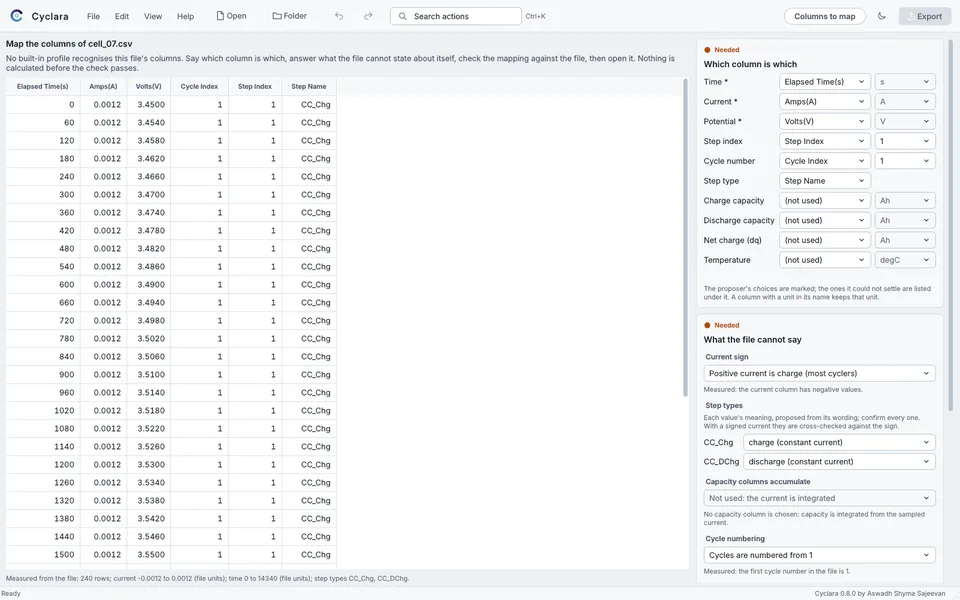Open Capacity columns accumulate dropdown
960x600 pixels.
[x=819, y=498]
